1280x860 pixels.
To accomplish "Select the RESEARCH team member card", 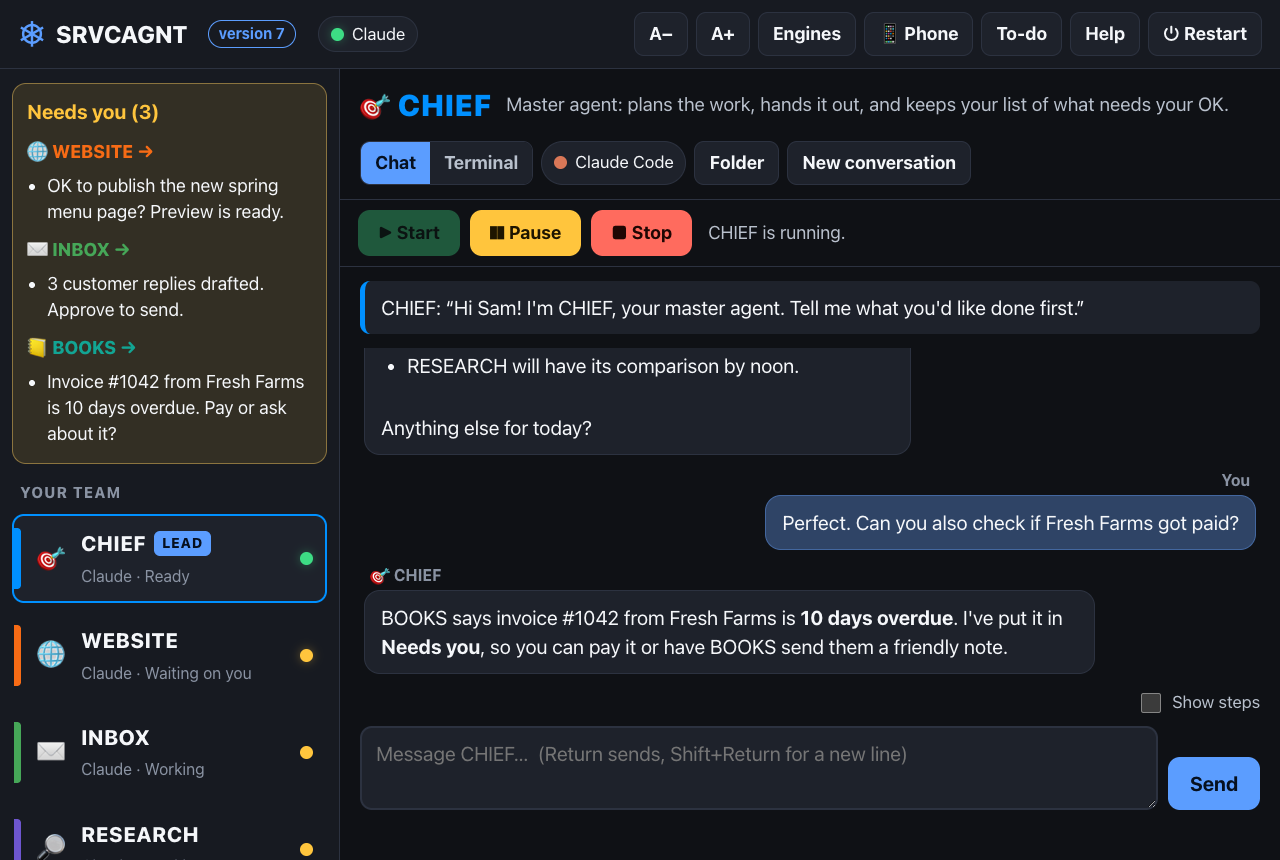I will pyautogui.click(x=169, y=835).
